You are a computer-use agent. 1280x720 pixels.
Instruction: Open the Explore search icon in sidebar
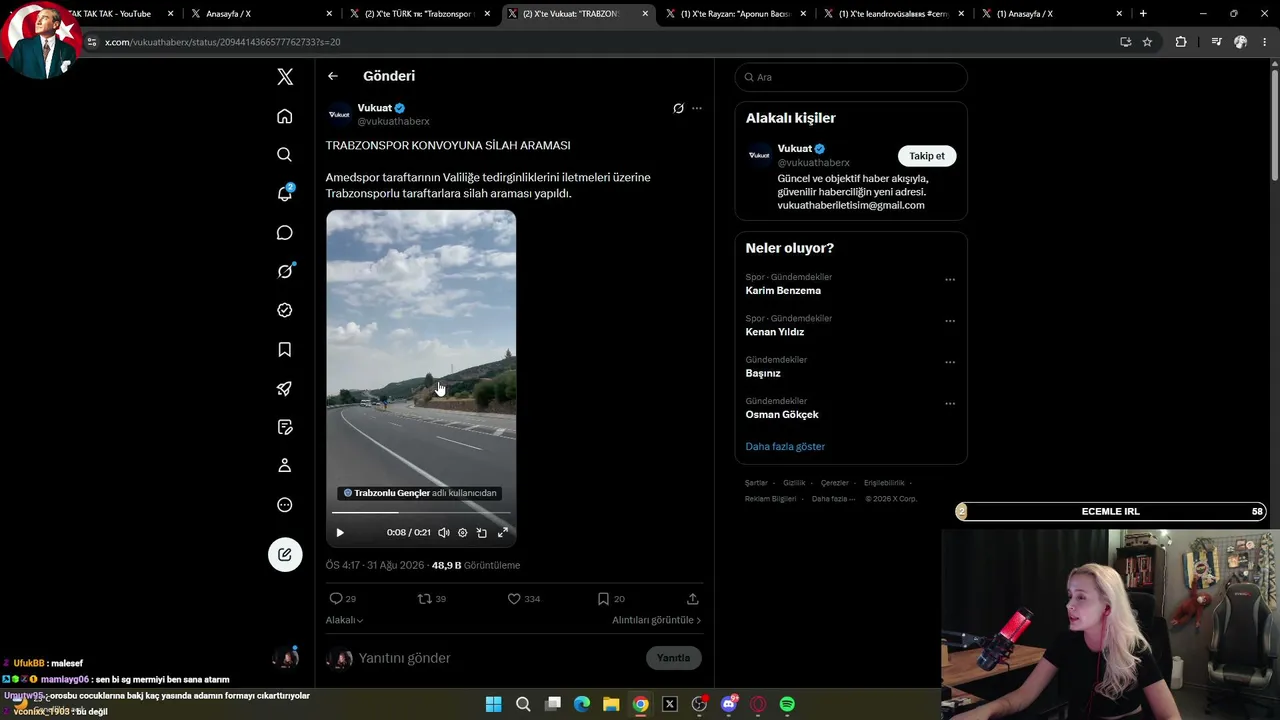pos(285,155)
